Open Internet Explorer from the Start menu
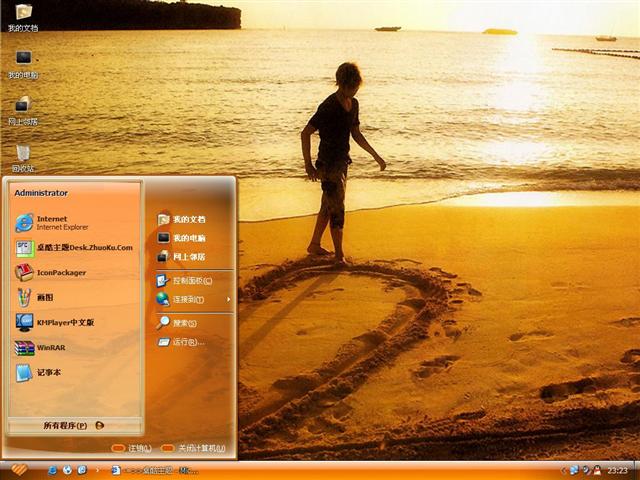The width and height of the screenshot is (640, 480). click(x=60, y=222)
